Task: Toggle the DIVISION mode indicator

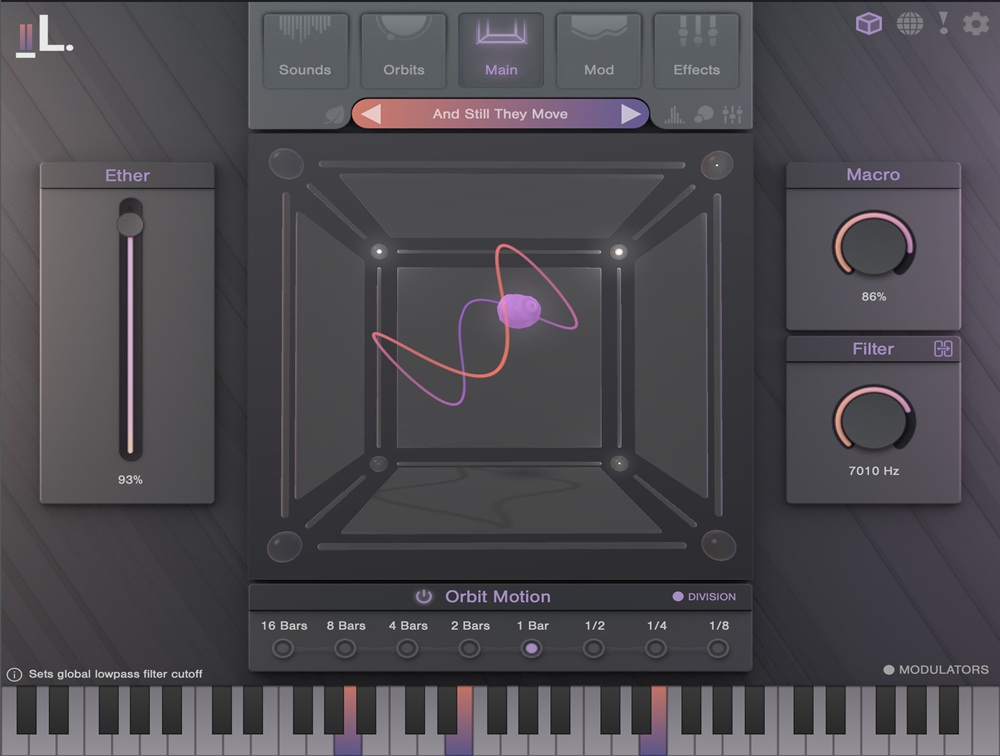Action: tap(678, 597)
